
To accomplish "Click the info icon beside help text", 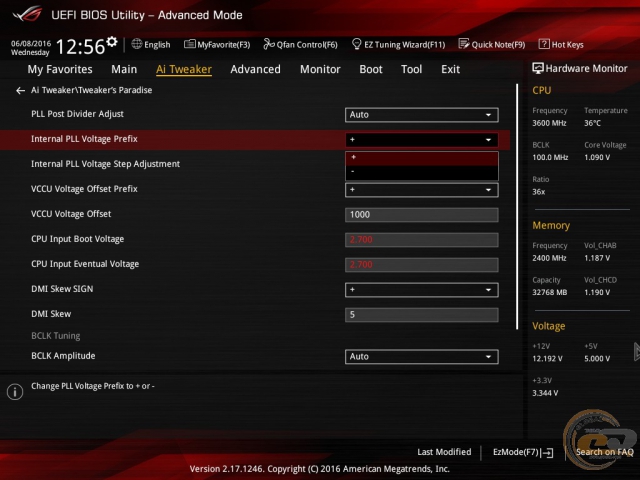I will coord(15,392).
